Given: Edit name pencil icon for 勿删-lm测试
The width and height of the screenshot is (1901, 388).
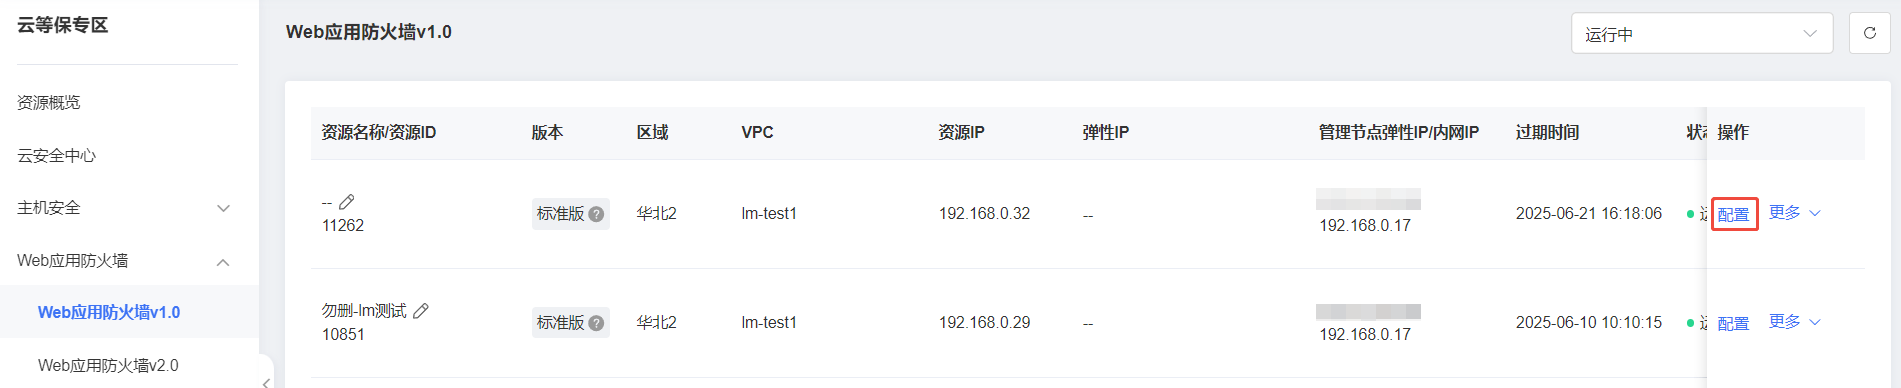Looking at the screenshot, I should click(421, 311).
